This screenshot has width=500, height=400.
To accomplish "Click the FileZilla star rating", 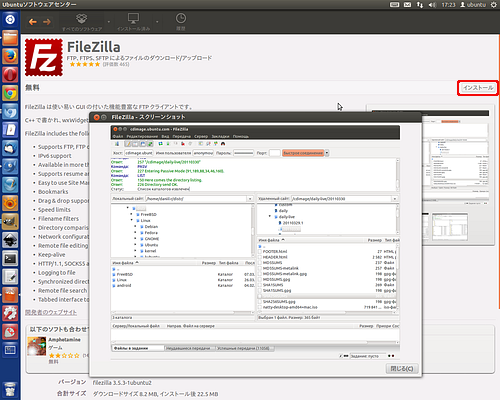I will (x=84, y=64).
